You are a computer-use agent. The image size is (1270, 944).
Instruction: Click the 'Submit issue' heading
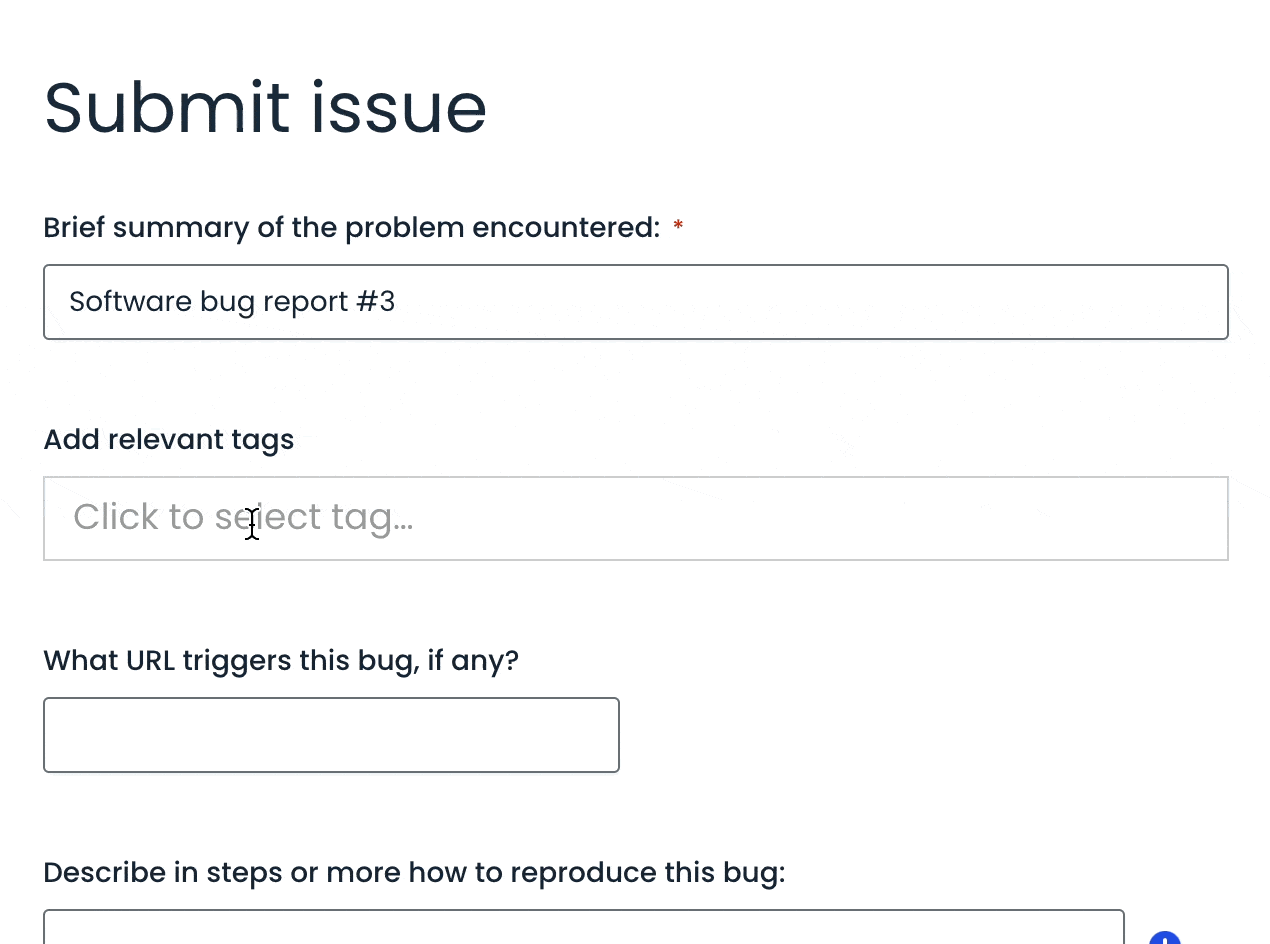[265, 108]
